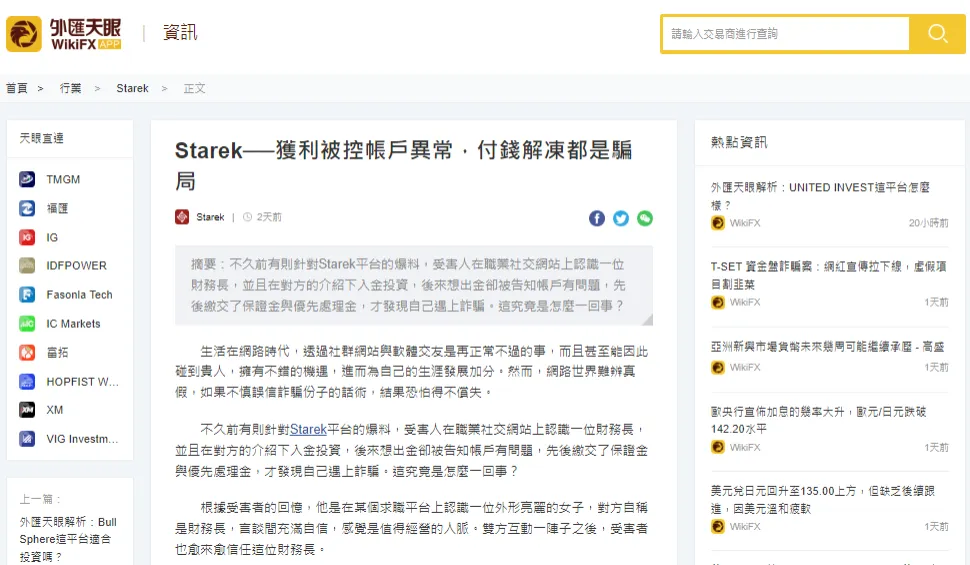Open 歐央行宣佈加息 hot news article
Viewport: 970px width, 565px height.
pos(818,420)
